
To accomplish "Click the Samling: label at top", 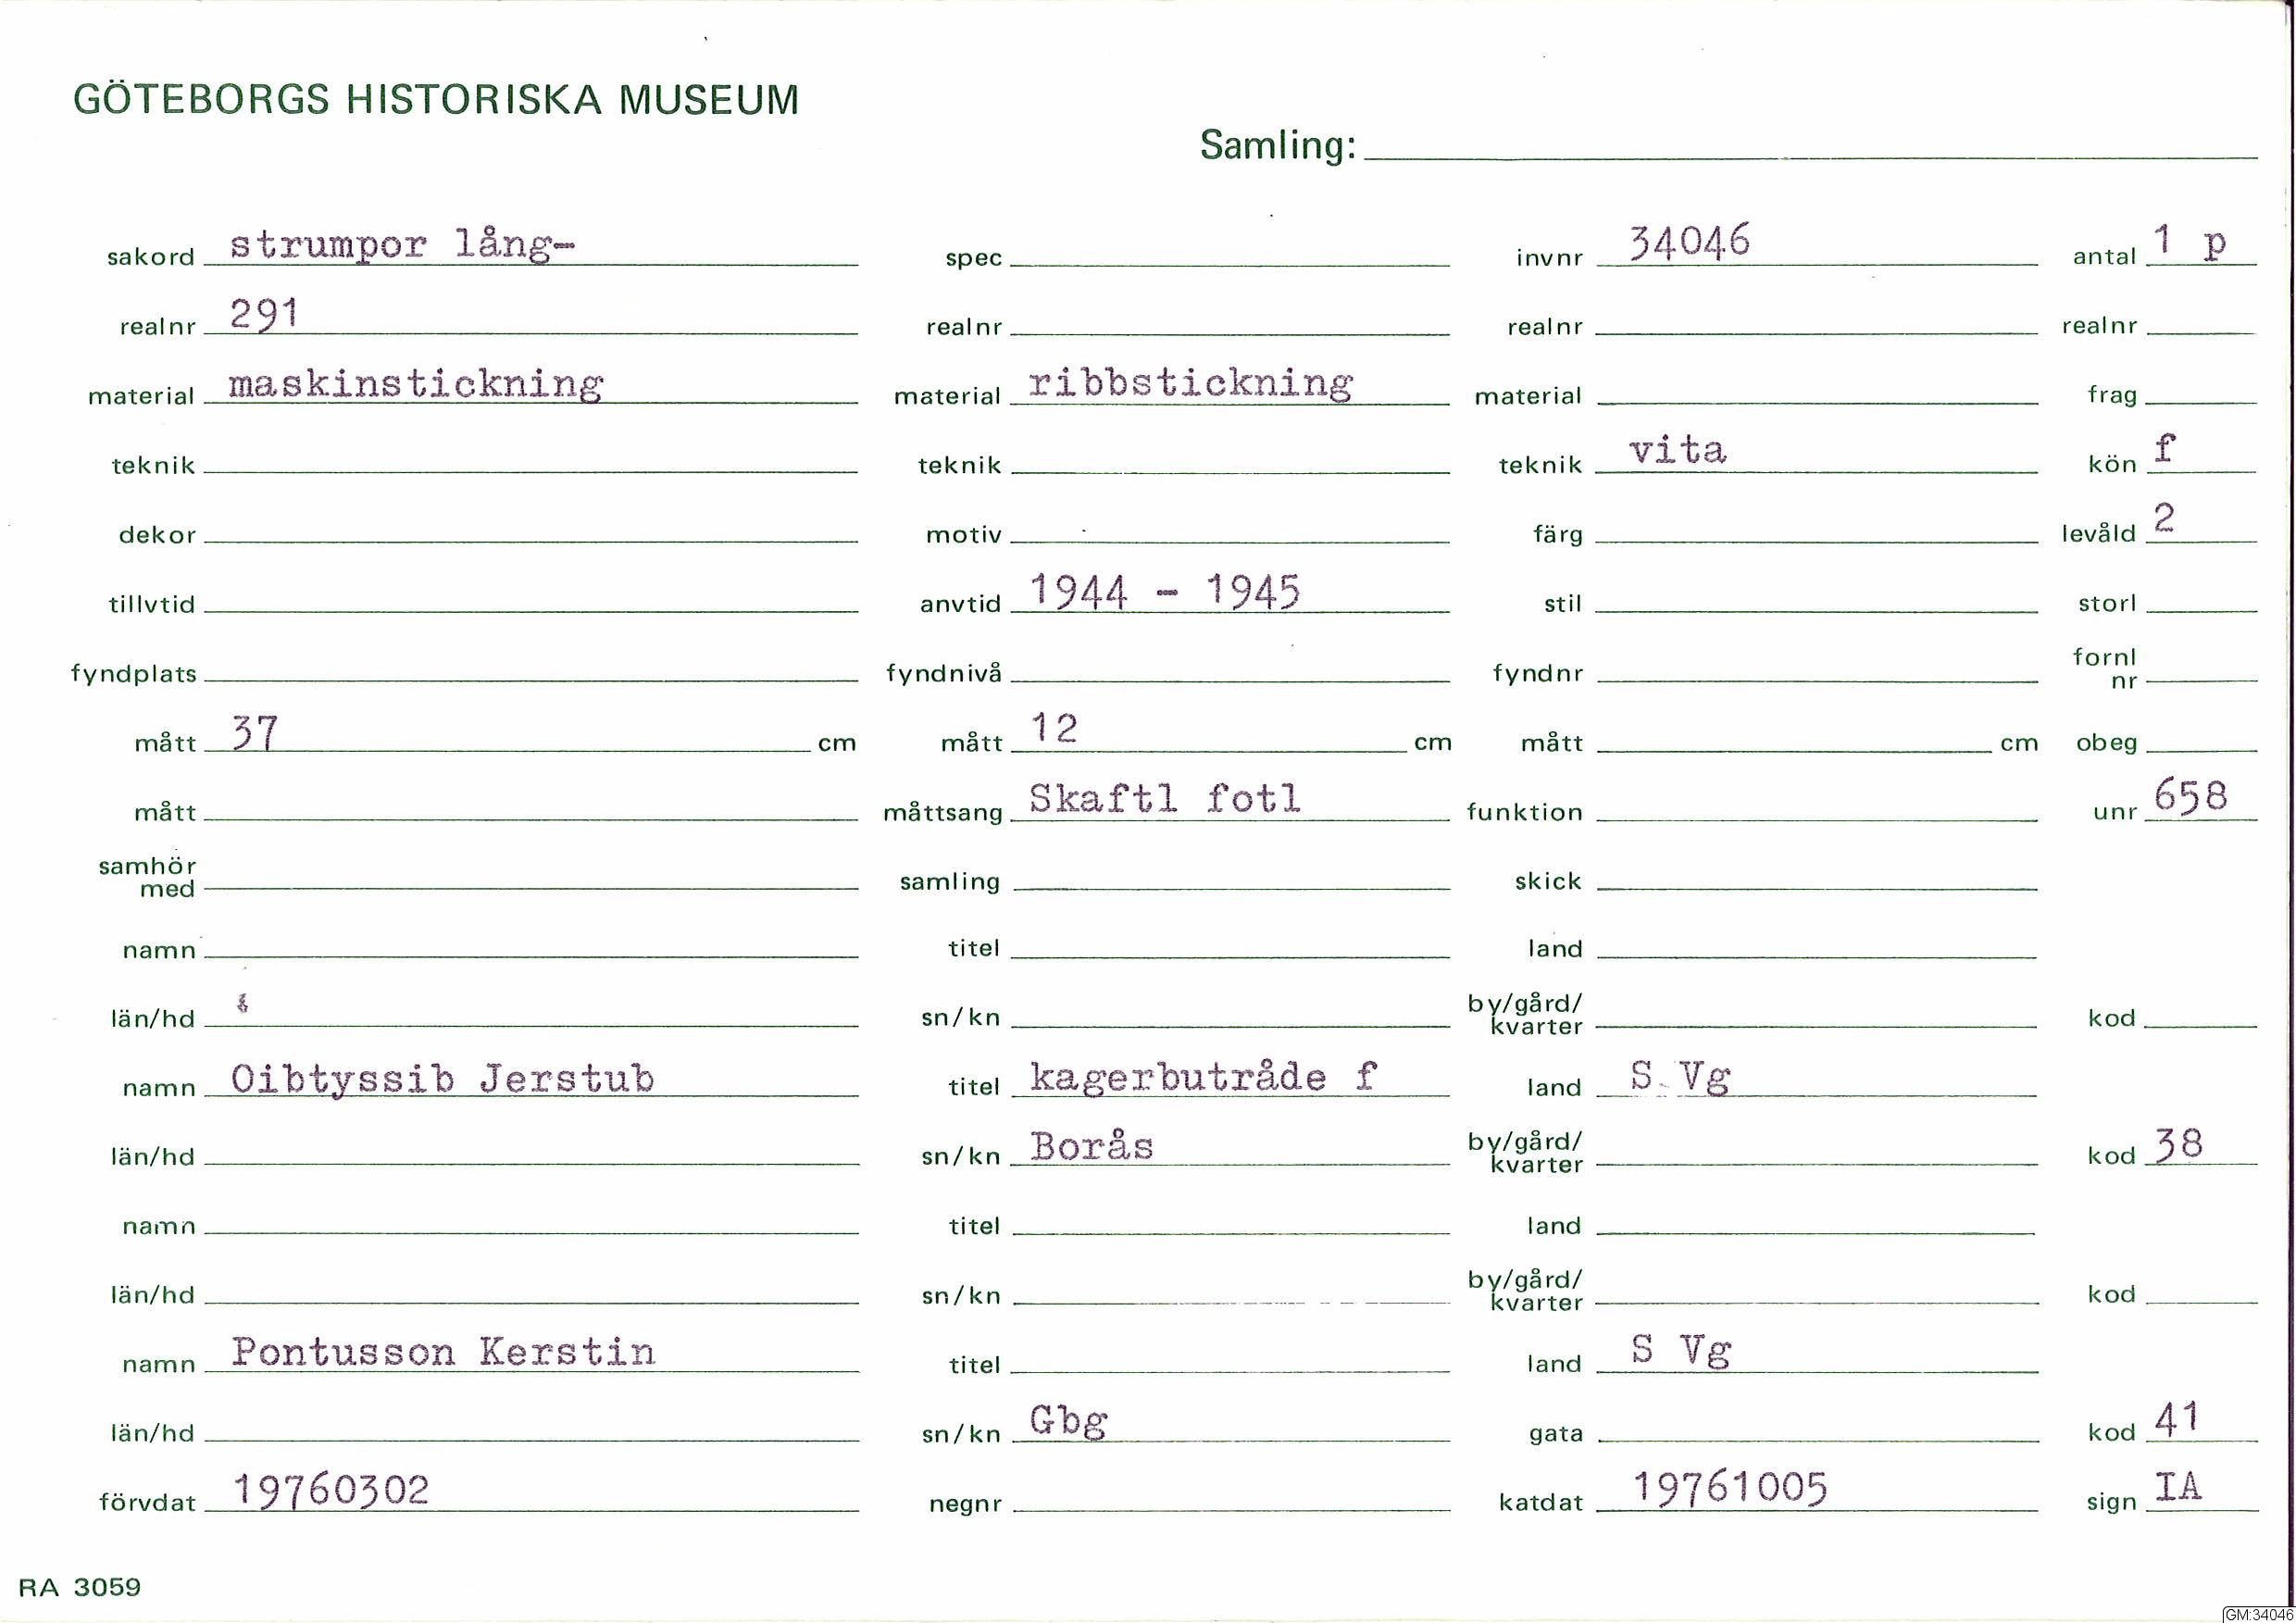I will click(x=1278, y=145).
